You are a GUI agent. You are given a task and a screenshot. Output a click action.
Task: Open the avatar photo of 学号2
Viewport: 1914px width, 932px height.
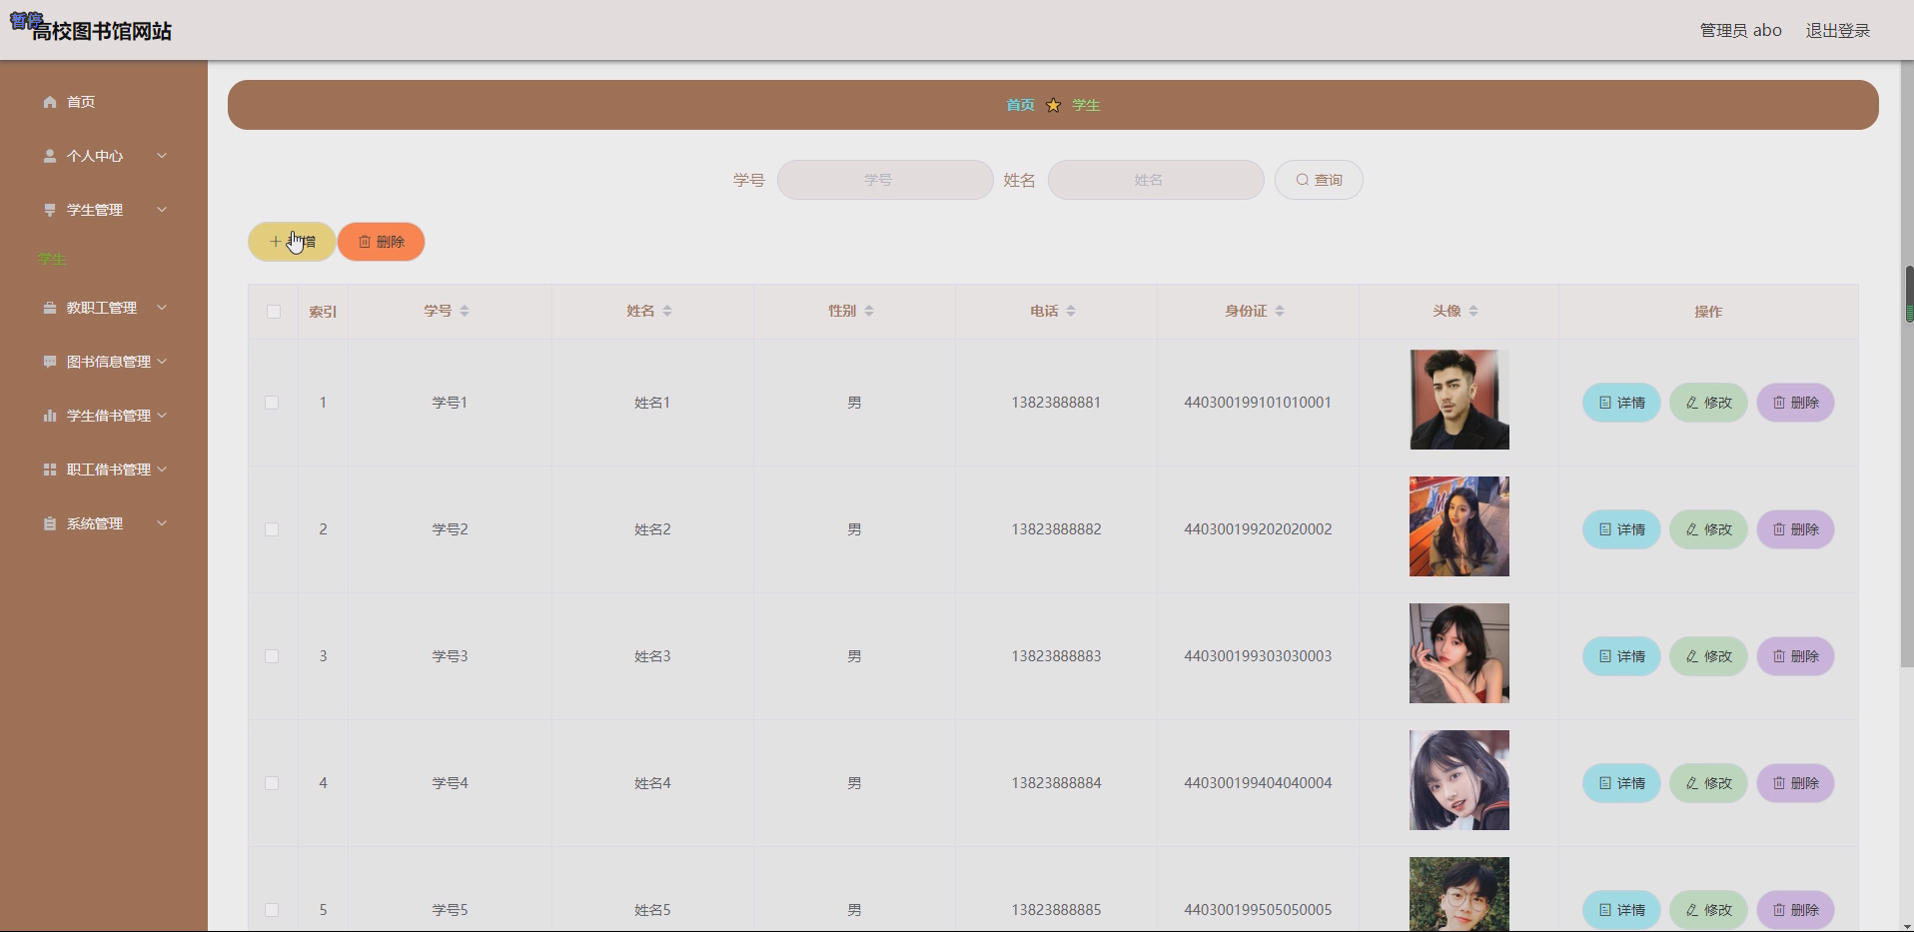[1459, 527]
